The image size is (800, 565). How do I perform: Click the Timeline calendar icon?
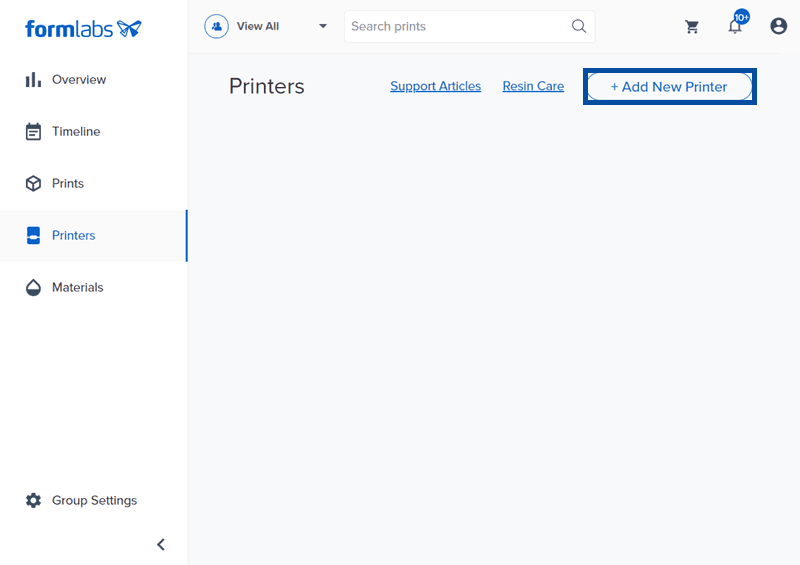click(33, 132)
